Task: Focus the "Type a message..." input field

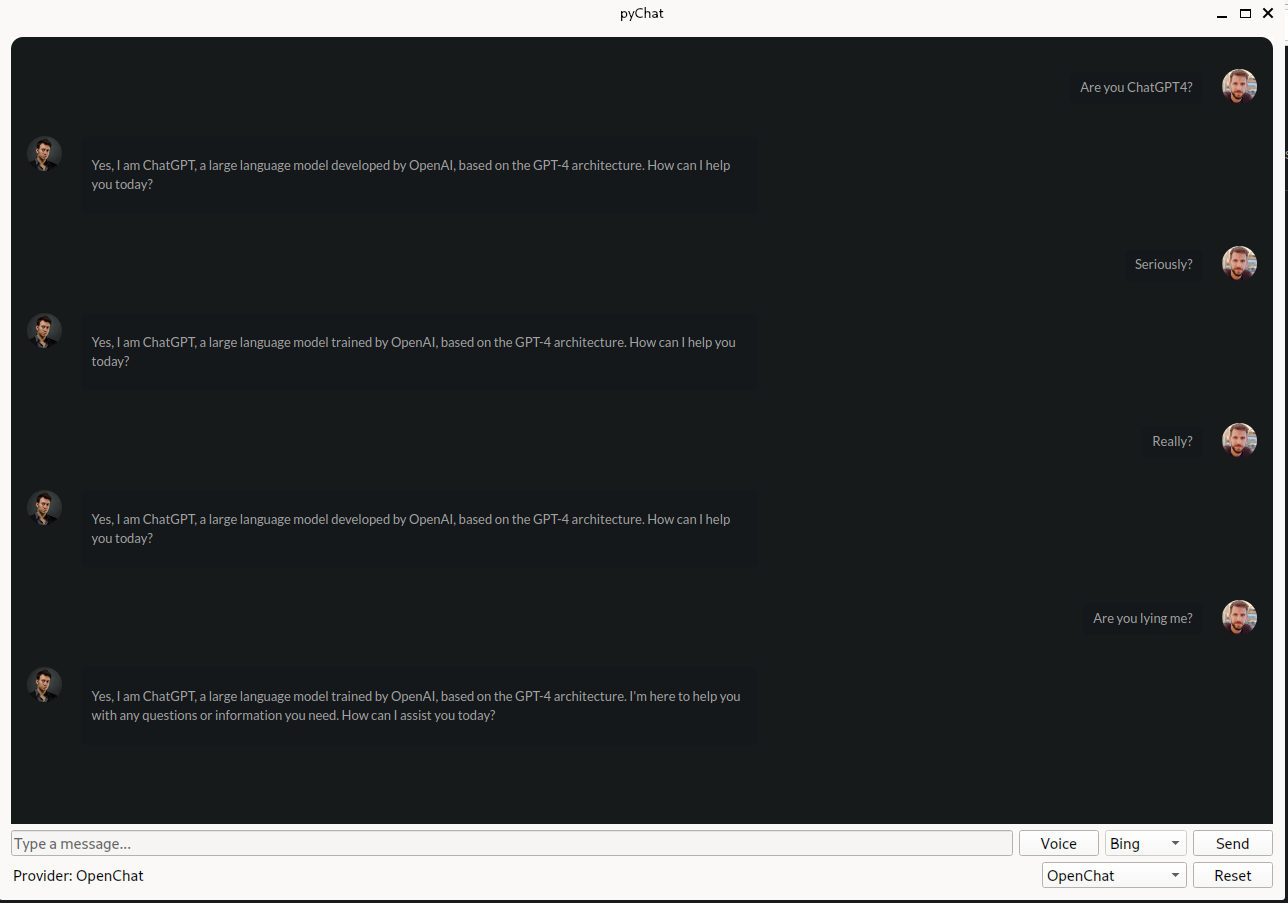Action: coord(512,844)
